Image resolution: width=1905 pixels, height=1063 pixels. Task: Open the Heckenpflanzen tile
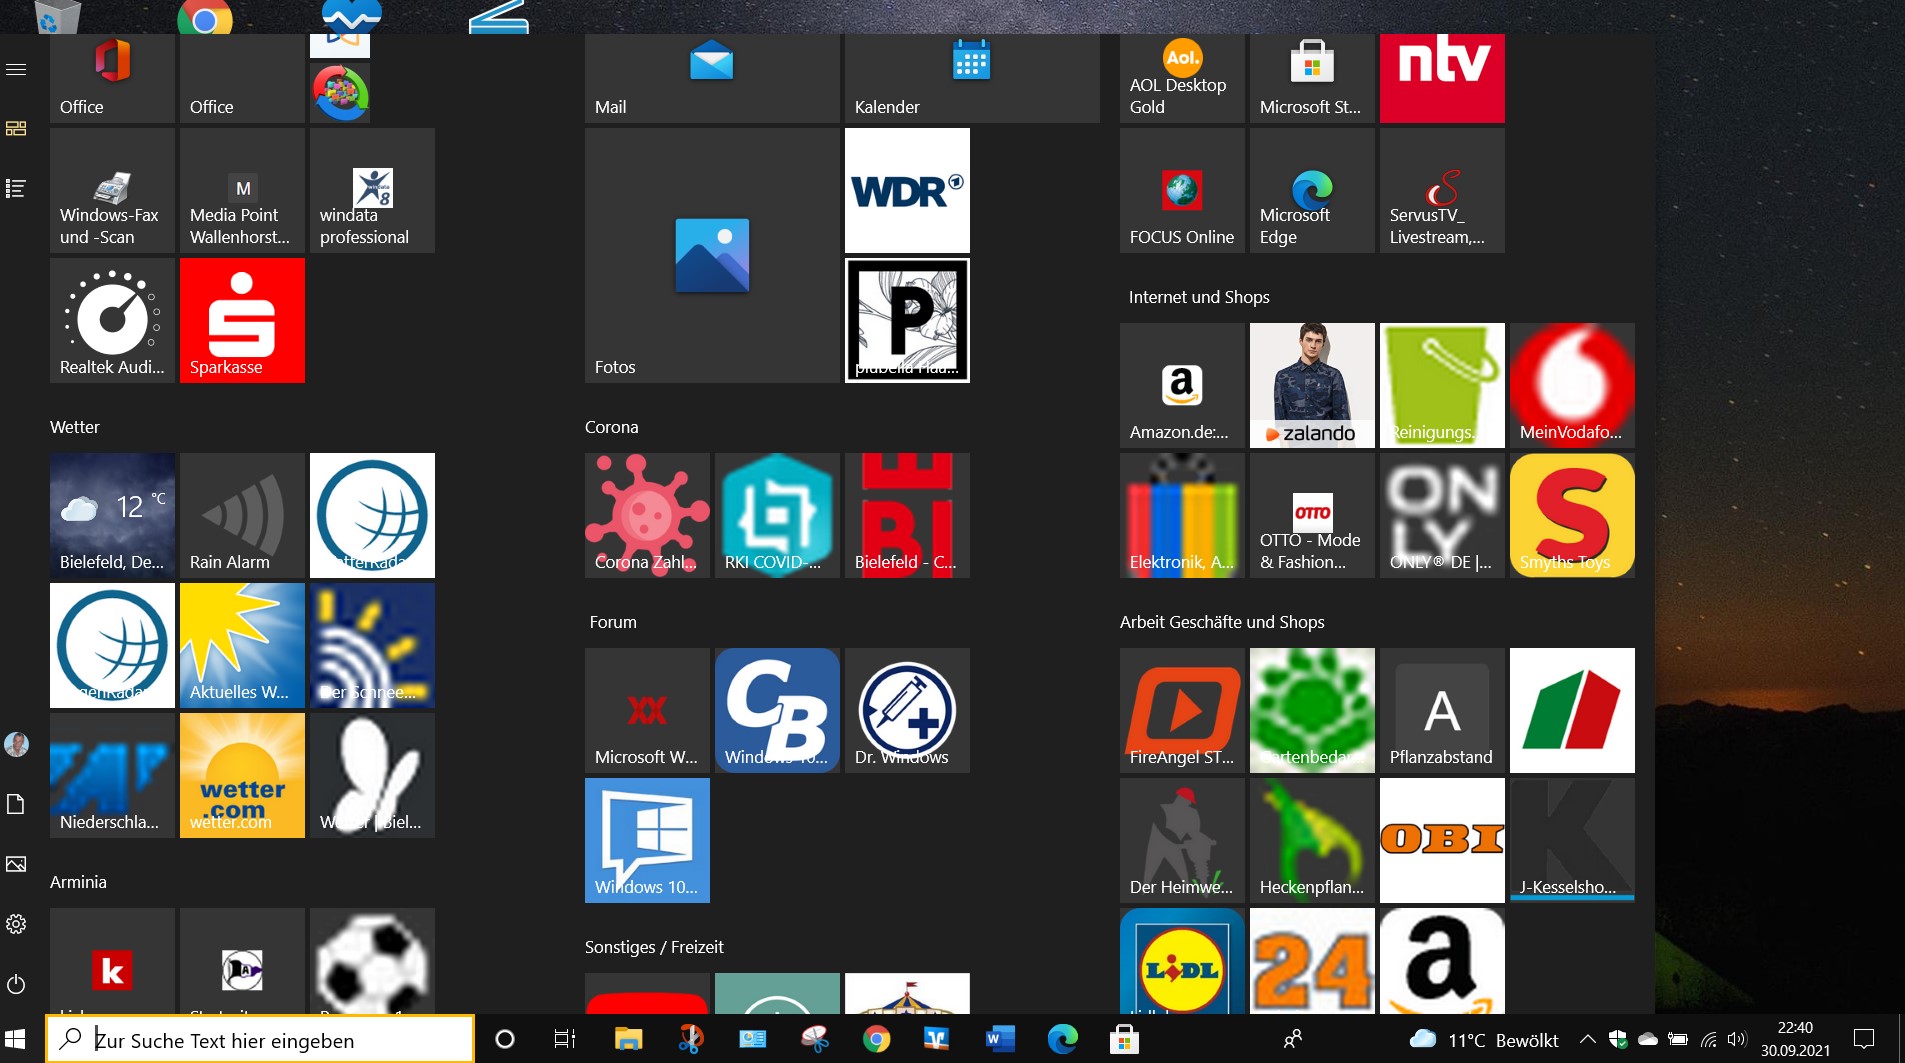(1312, 840)
